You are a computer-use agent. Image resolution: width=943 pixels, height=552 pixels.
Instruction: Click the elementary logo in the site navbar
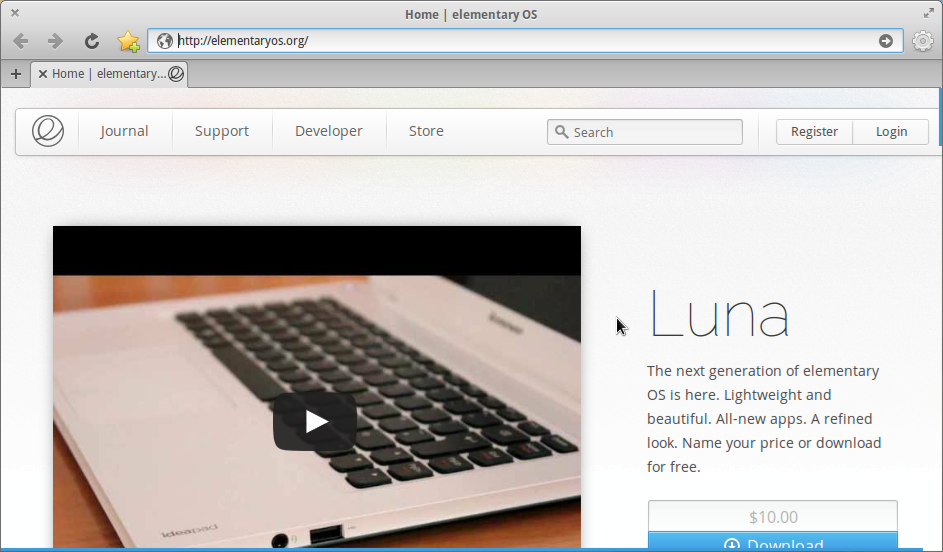48,131
